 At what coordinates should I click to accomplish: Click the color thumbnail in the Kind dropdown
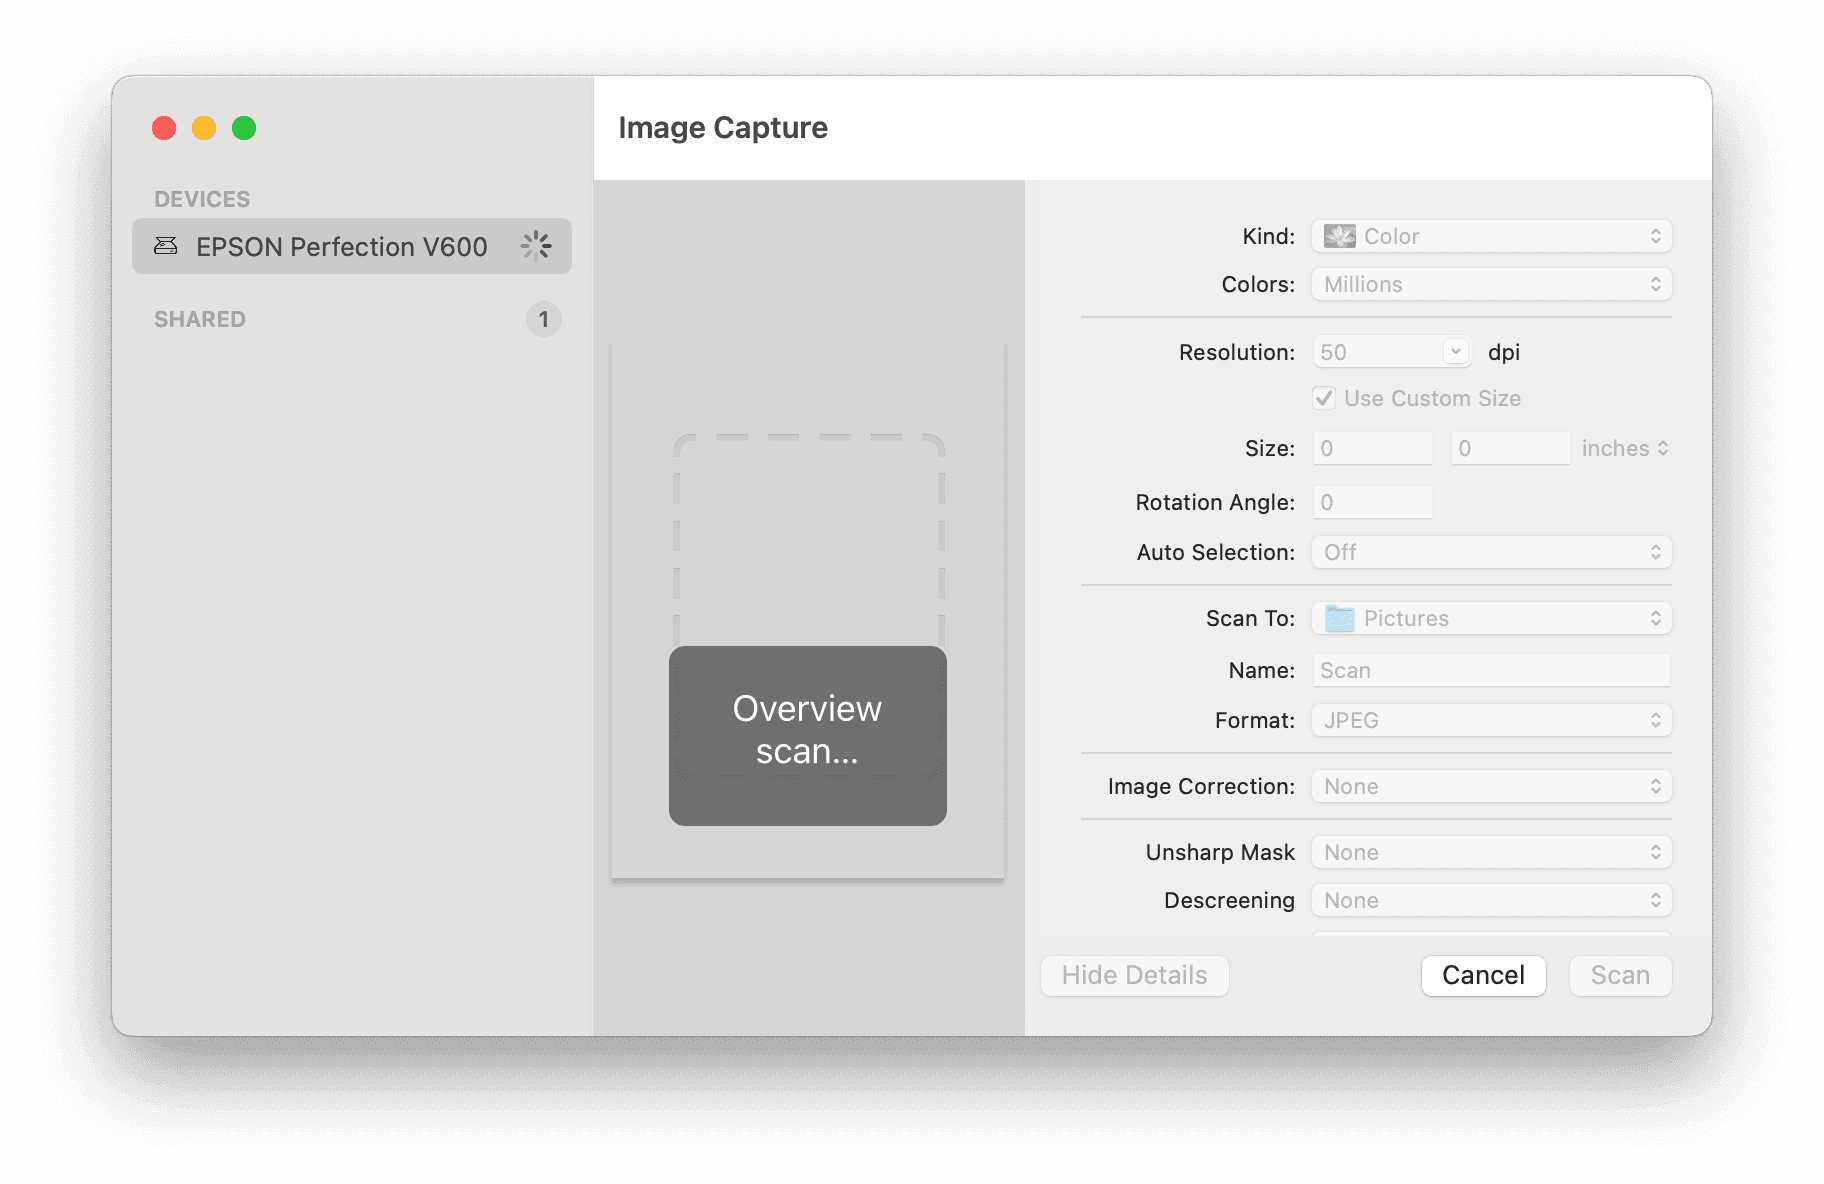pos(1340,236)
